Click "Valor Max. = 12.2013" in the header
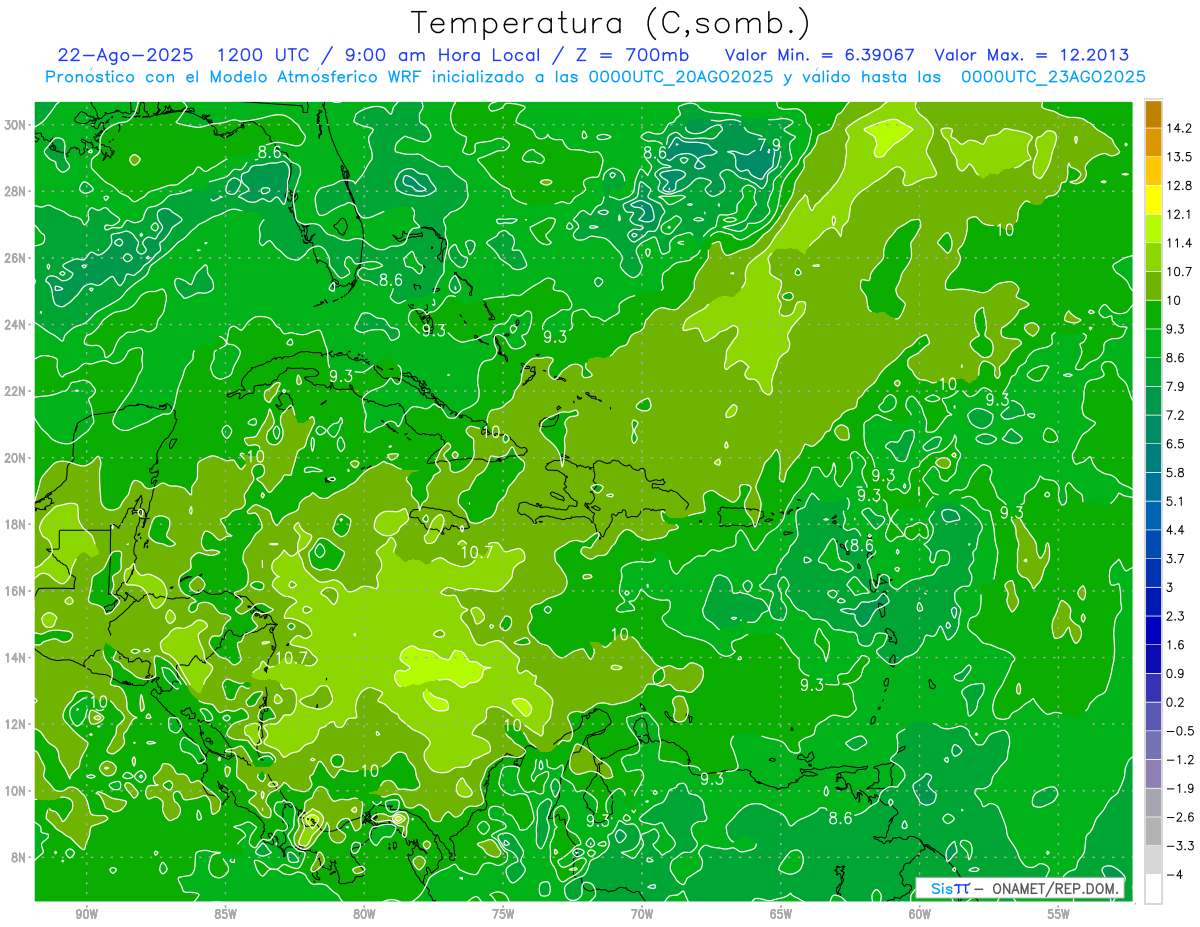 pos(1031,55)
